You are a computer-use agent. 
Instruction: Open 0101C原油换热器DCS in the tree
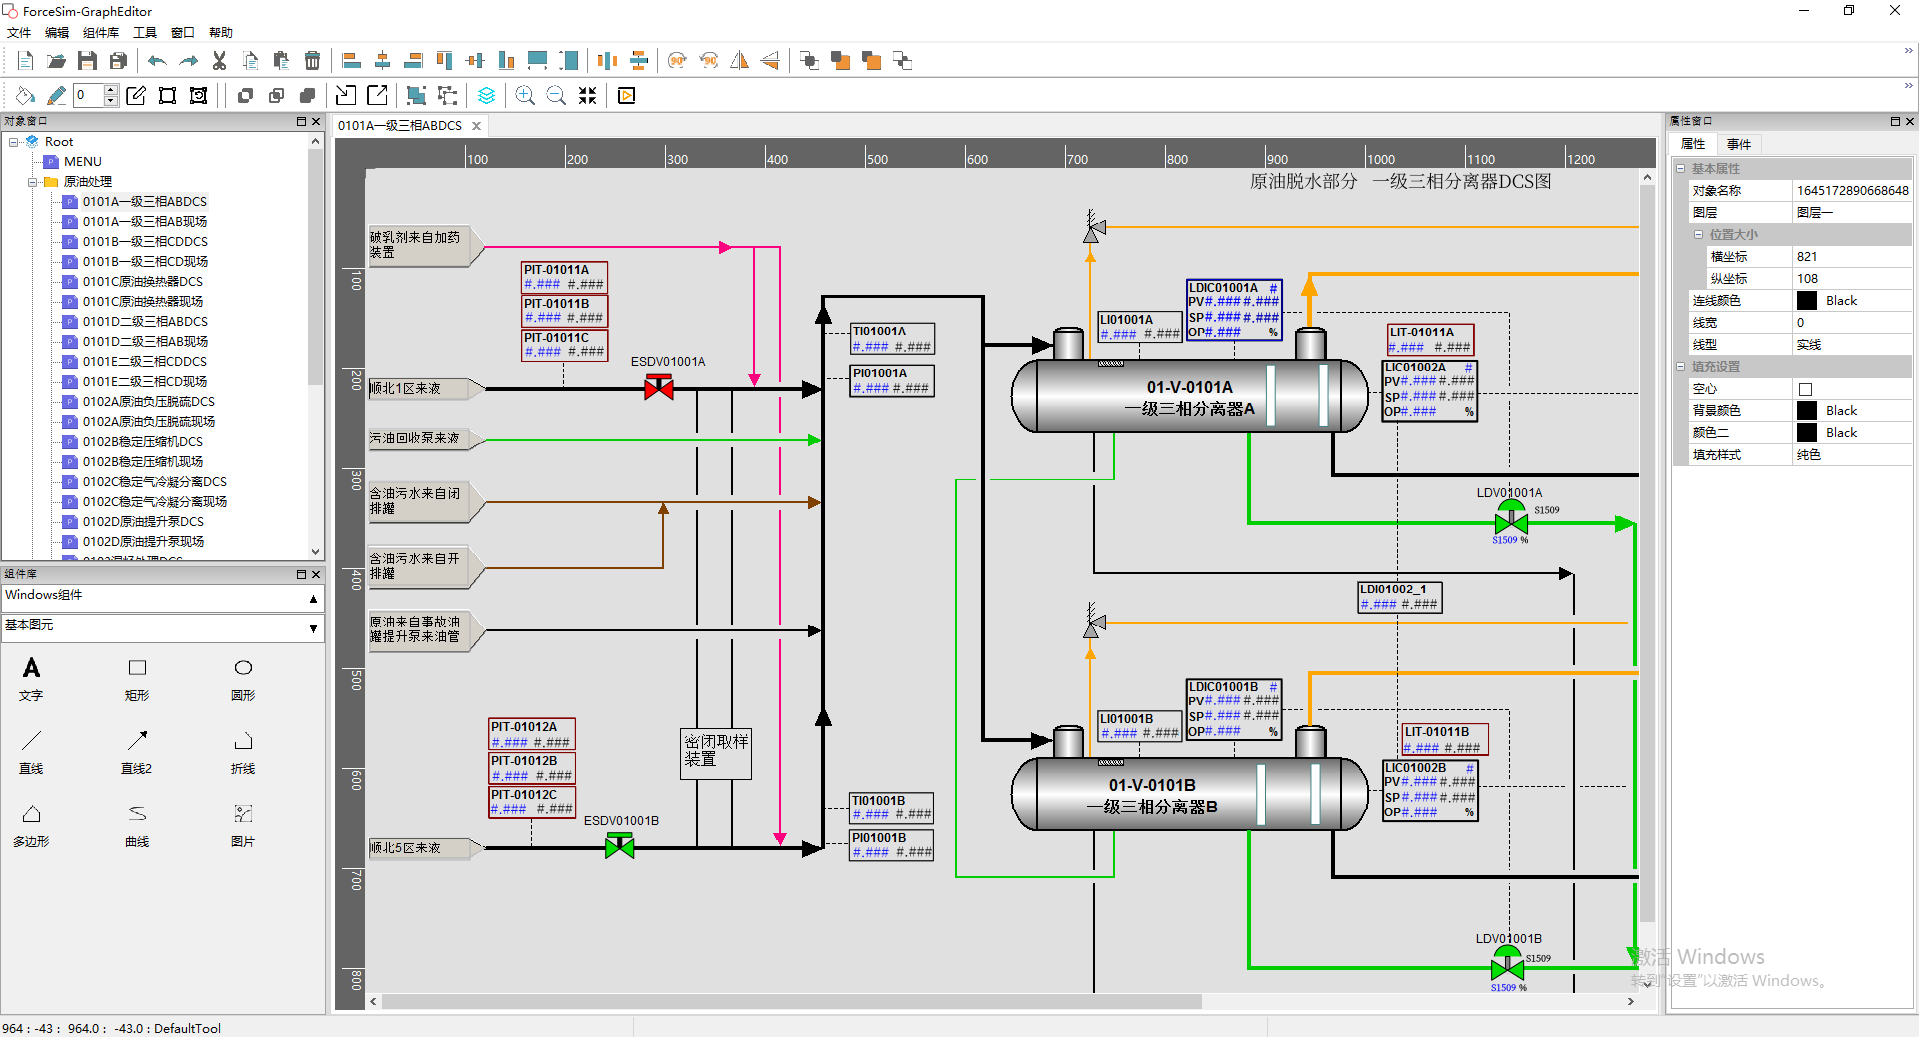pos(142,282)
